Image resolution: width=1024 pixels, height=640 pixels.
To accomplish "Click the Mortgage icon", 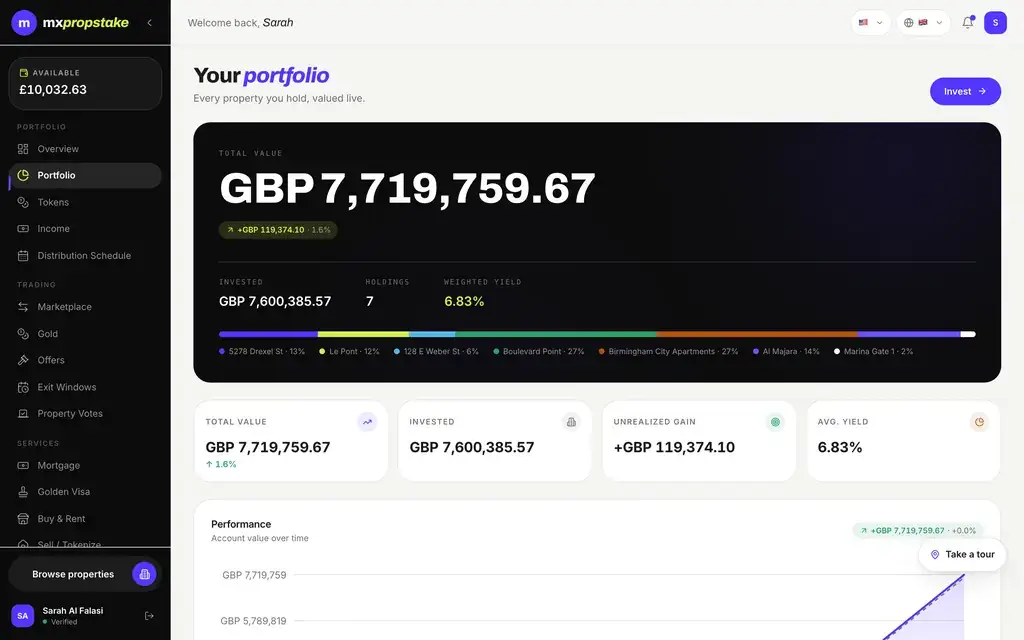I will pos(23,466).
